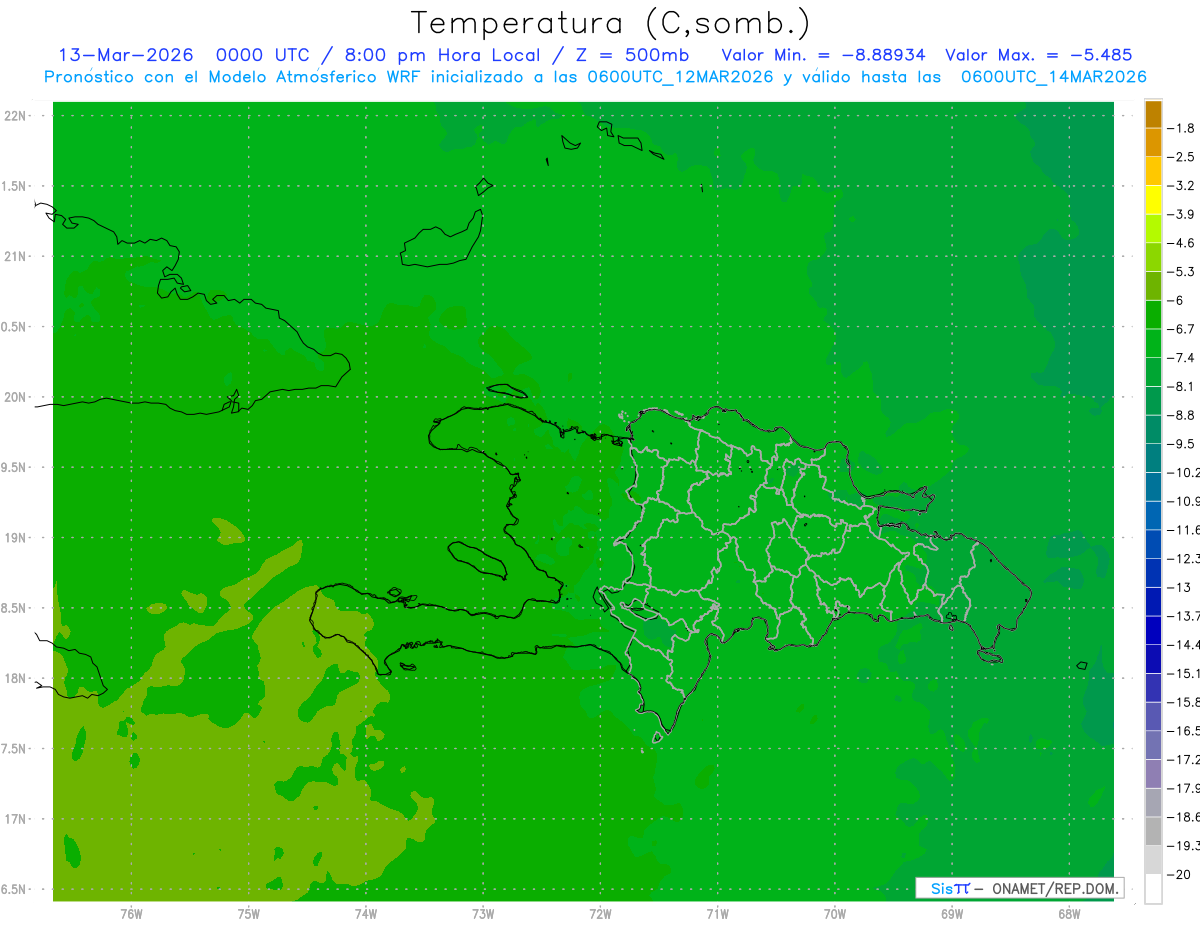Click the title 'Temperatura (C,somb.)'
This screenshot has width=1200, height=927.
coord(611,23)
